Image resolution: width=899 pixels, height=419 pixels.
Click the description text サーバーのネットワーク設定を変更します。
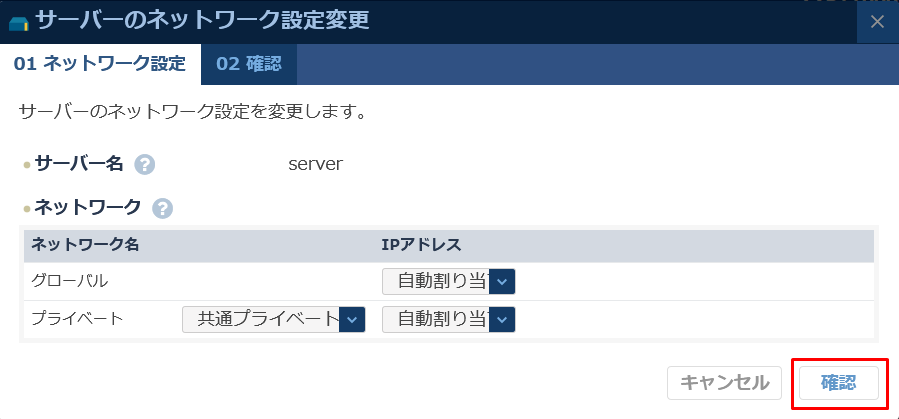tap(193, 111)
